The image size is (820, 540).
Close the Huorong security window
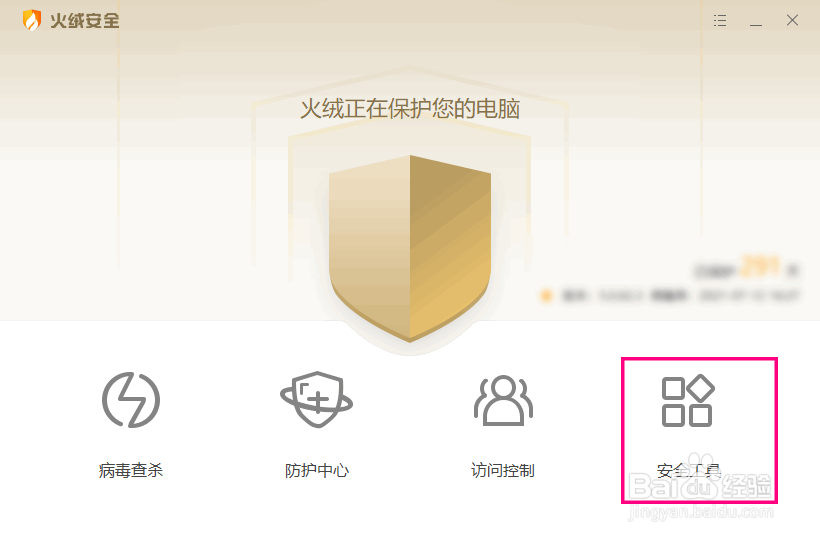click(792, 20)
